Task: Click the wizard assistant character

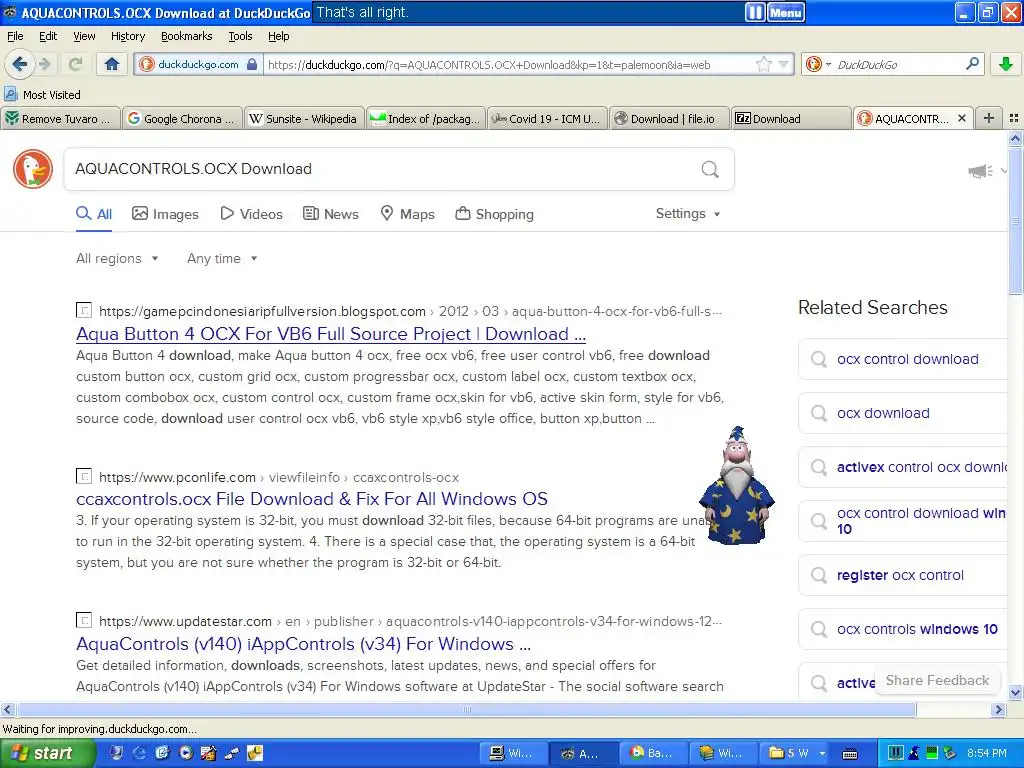Action: [737, 485]
